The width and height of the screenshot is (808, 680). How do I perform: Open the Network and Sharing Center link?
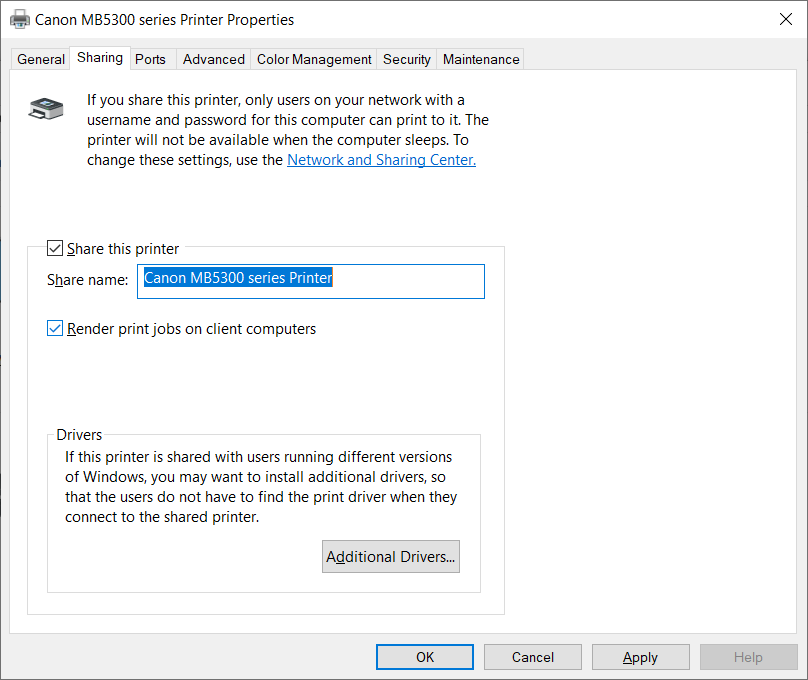click(x=381, y=160)
